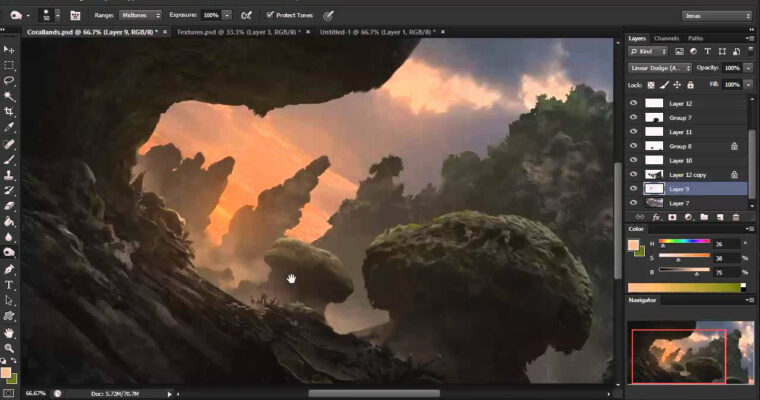Open the brush preset picker dropdown

(x=58, y=16)
